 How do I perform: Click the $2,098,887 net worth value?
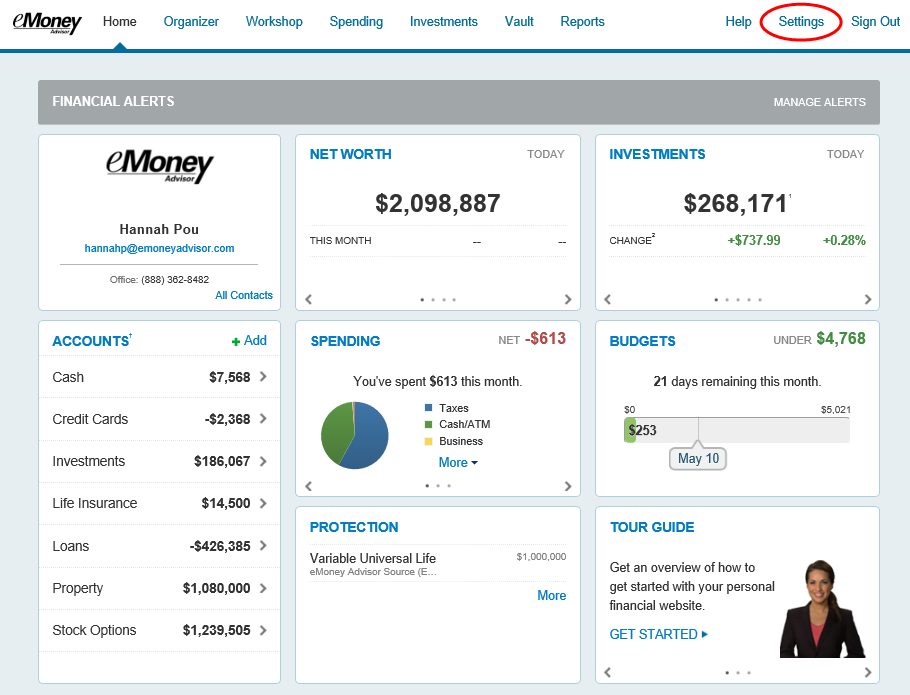point(438,204)
